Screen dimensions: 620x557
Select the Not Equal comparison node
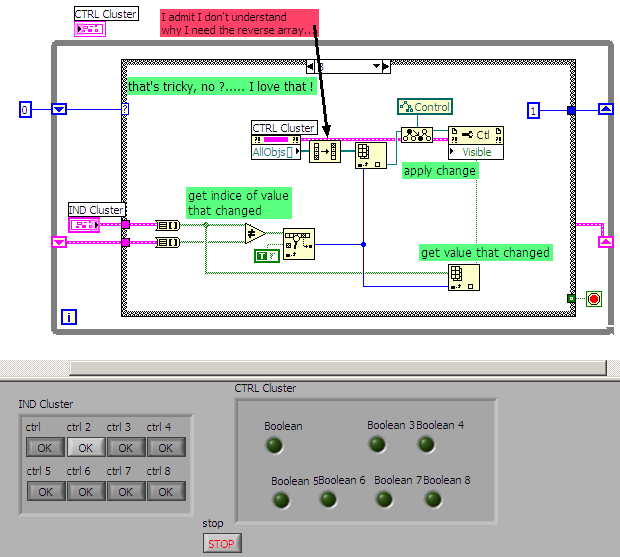pos(255,234)
